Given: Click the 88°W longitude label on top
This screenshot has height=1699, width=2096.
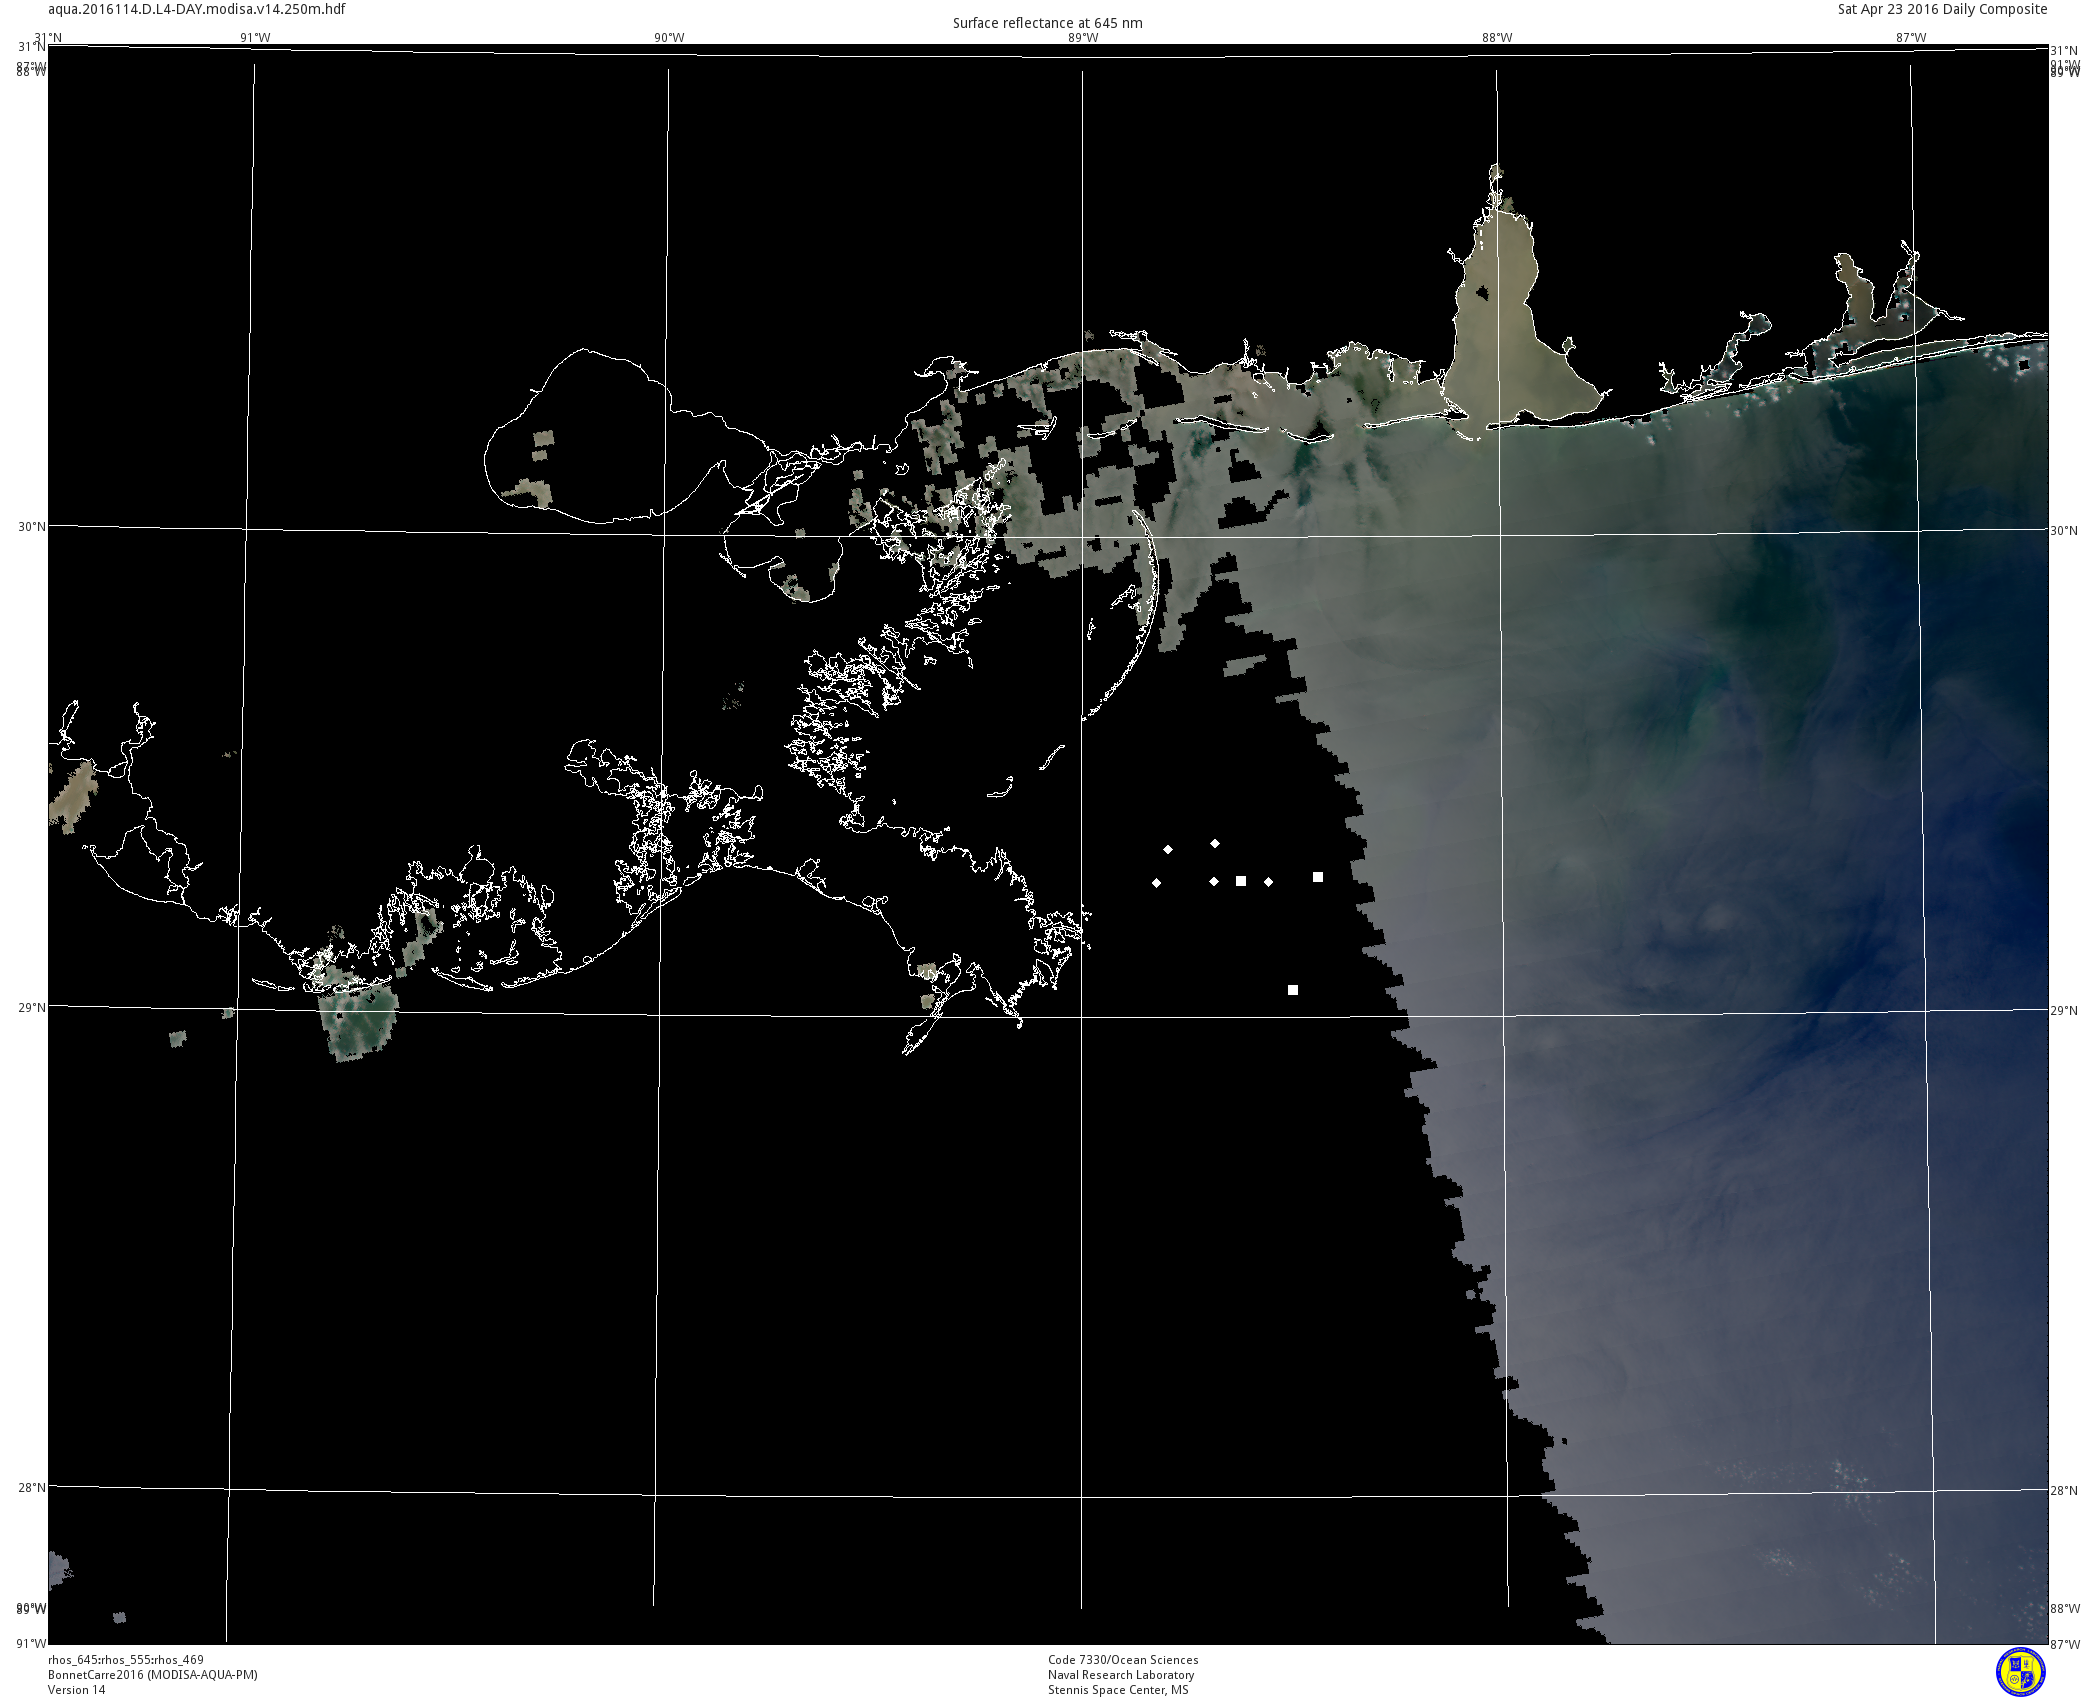Looking at the screenshot, I should pyautogui.click(x=1497, y=38).
